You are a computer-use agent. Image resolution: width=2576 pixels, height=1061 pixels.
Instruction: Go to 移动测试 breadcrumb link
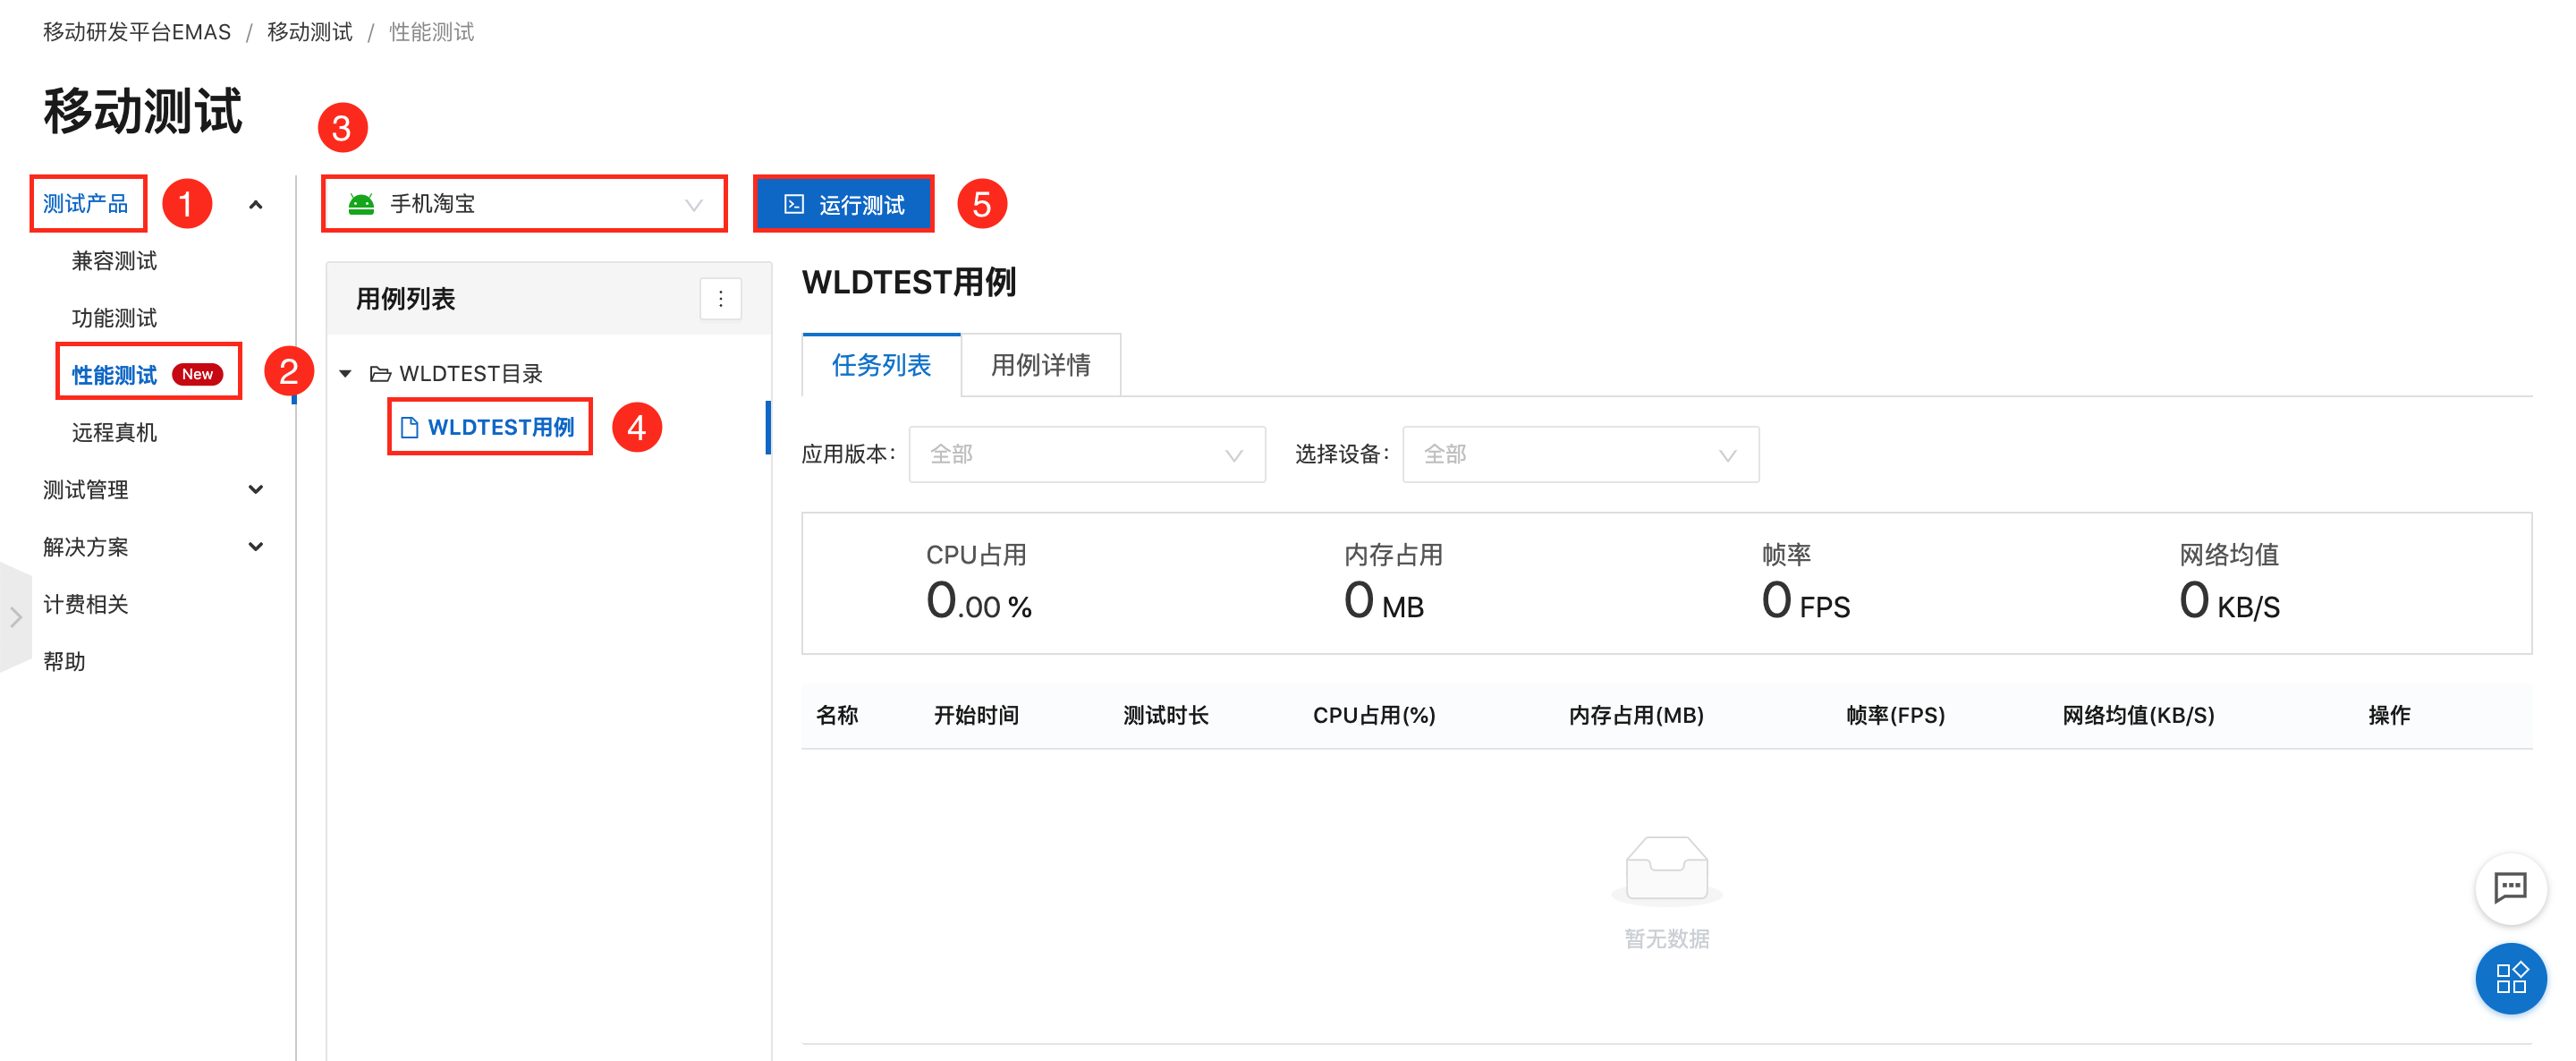tap(310, 32)
